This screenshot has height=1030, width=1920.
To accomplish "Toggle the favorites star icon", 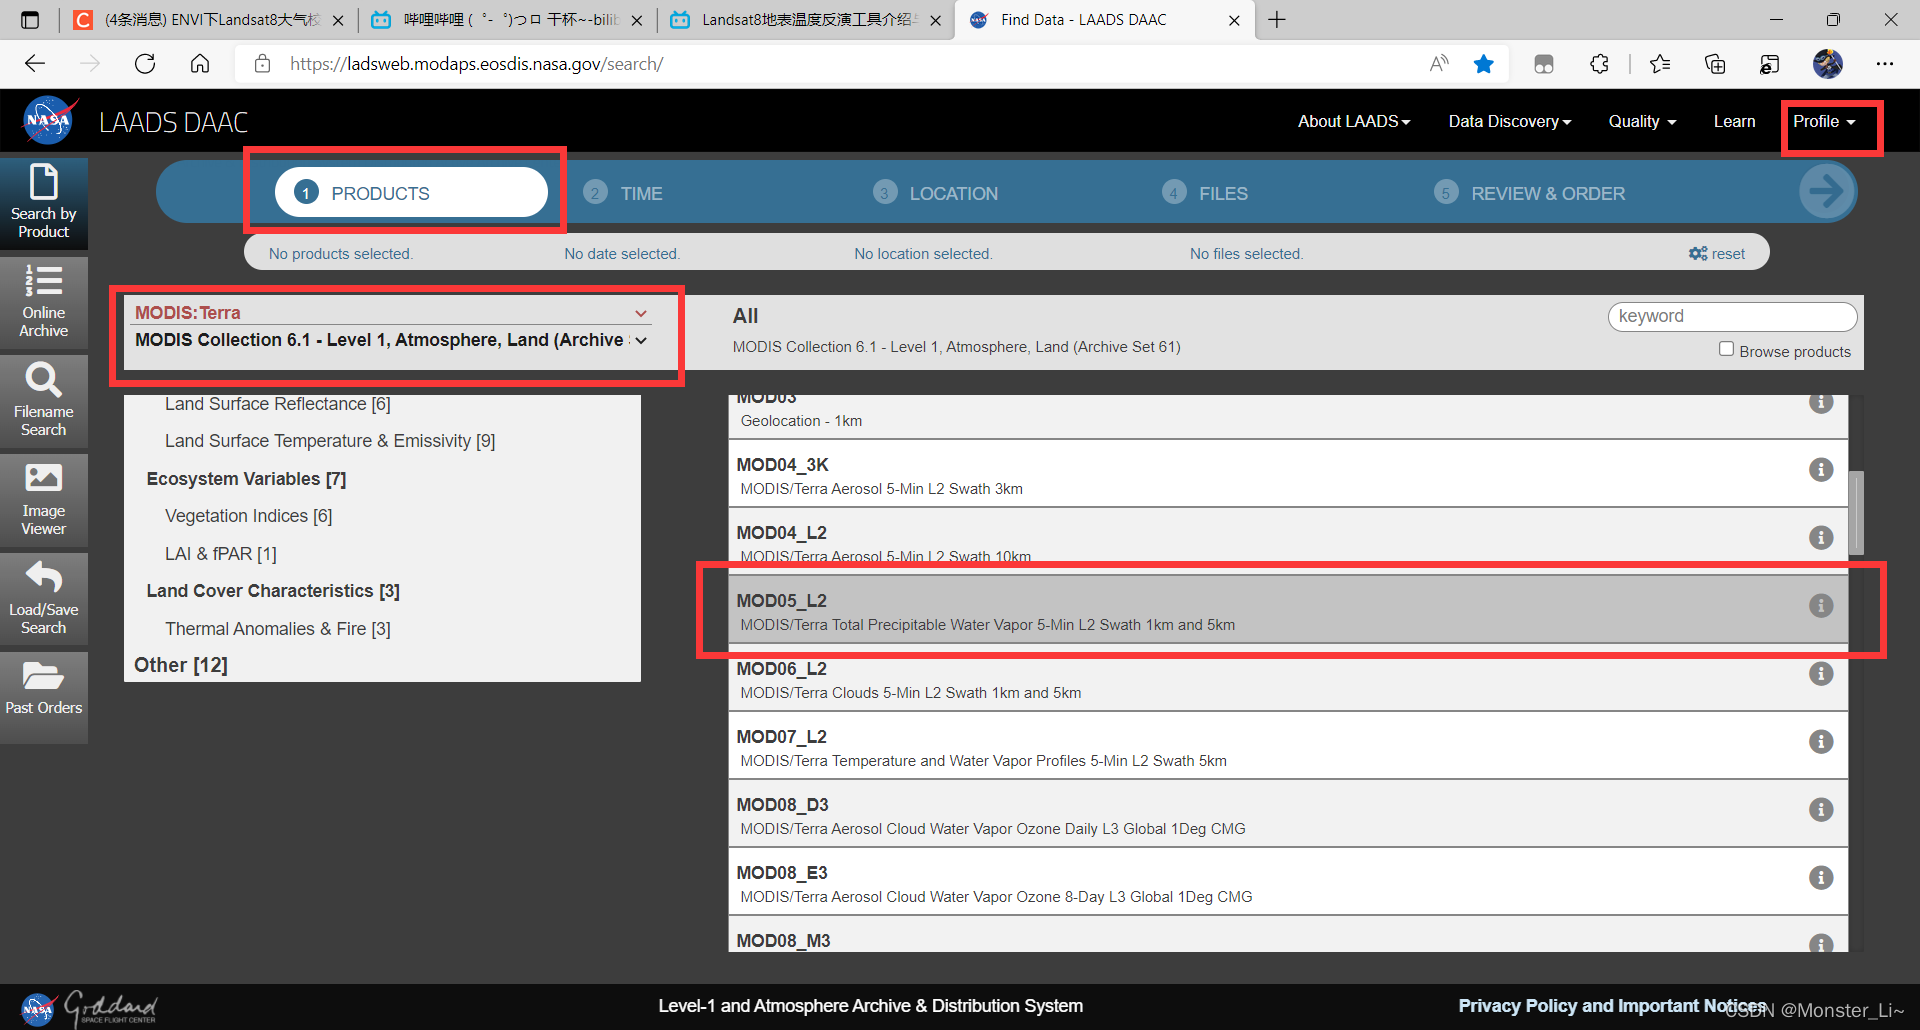I will point(1484,64).
